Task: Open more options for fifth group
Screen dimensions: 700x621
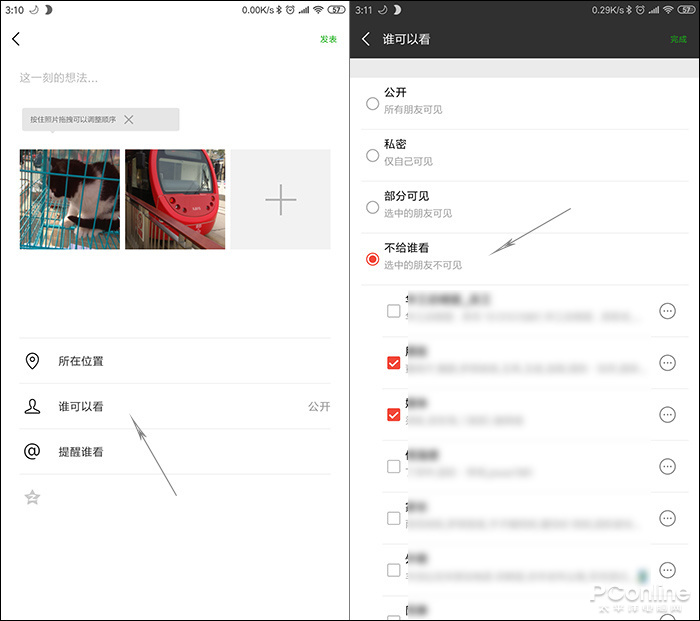Action: [667, 518]
